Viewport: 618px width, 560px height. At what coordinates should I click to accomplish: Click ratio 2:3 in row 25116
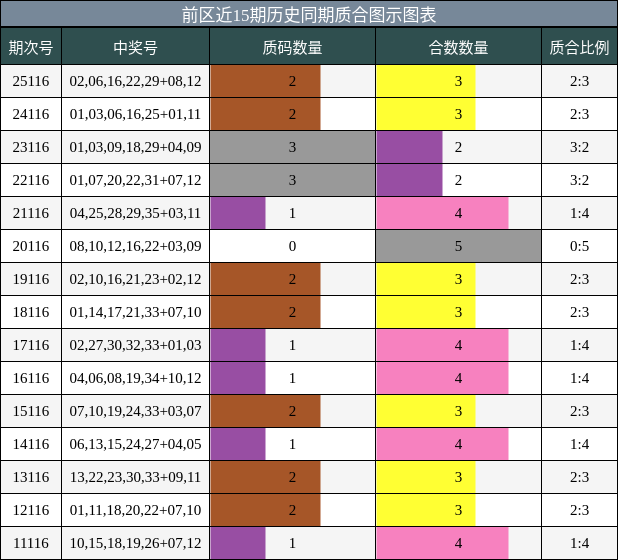pos(579,81)
